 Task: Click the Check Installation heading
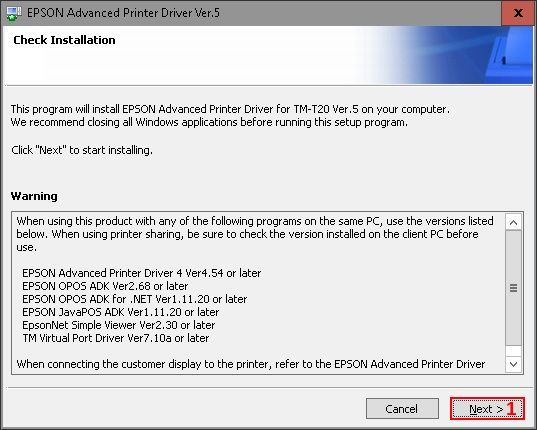(x=64, y=40)
